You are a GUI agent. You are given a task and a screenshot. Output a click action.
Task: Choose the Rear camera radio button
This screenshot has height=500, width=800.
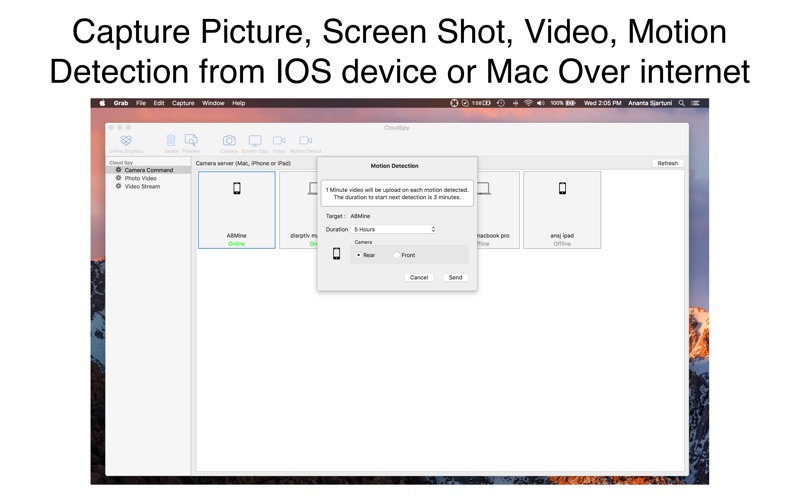click(359, 255)
